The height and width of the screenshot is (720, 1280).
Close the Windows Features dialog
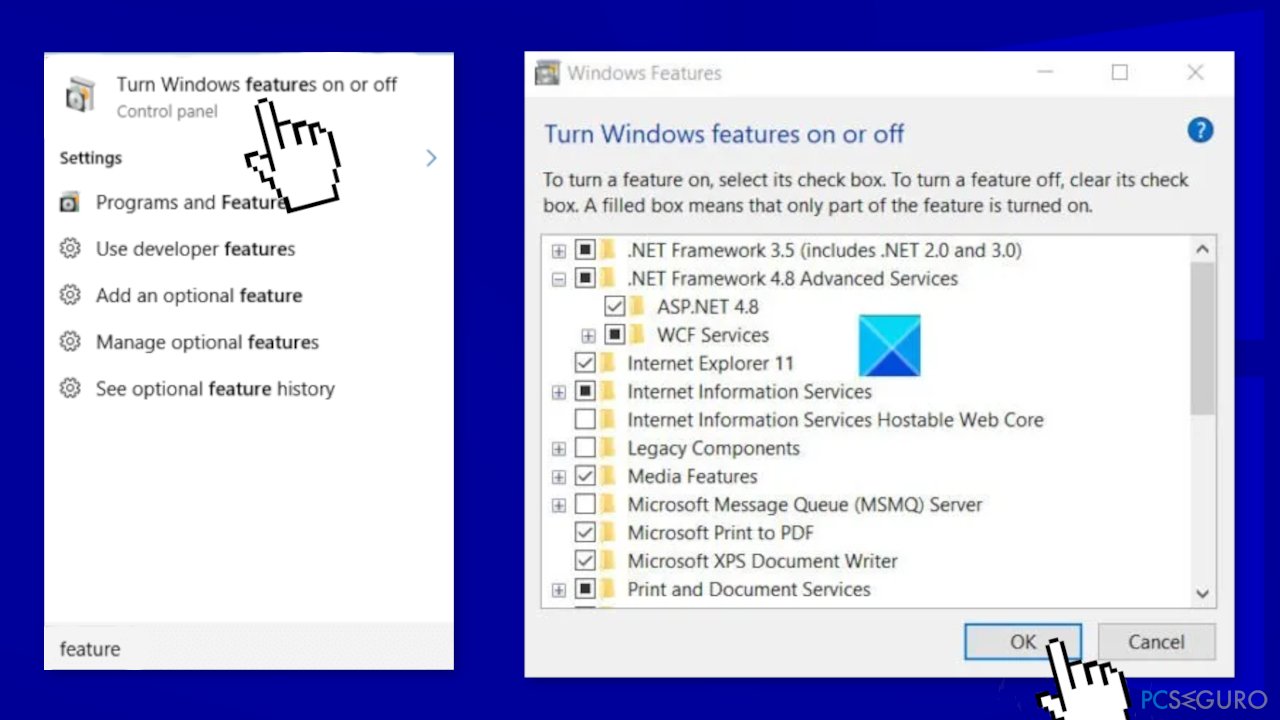(1195, 73)
